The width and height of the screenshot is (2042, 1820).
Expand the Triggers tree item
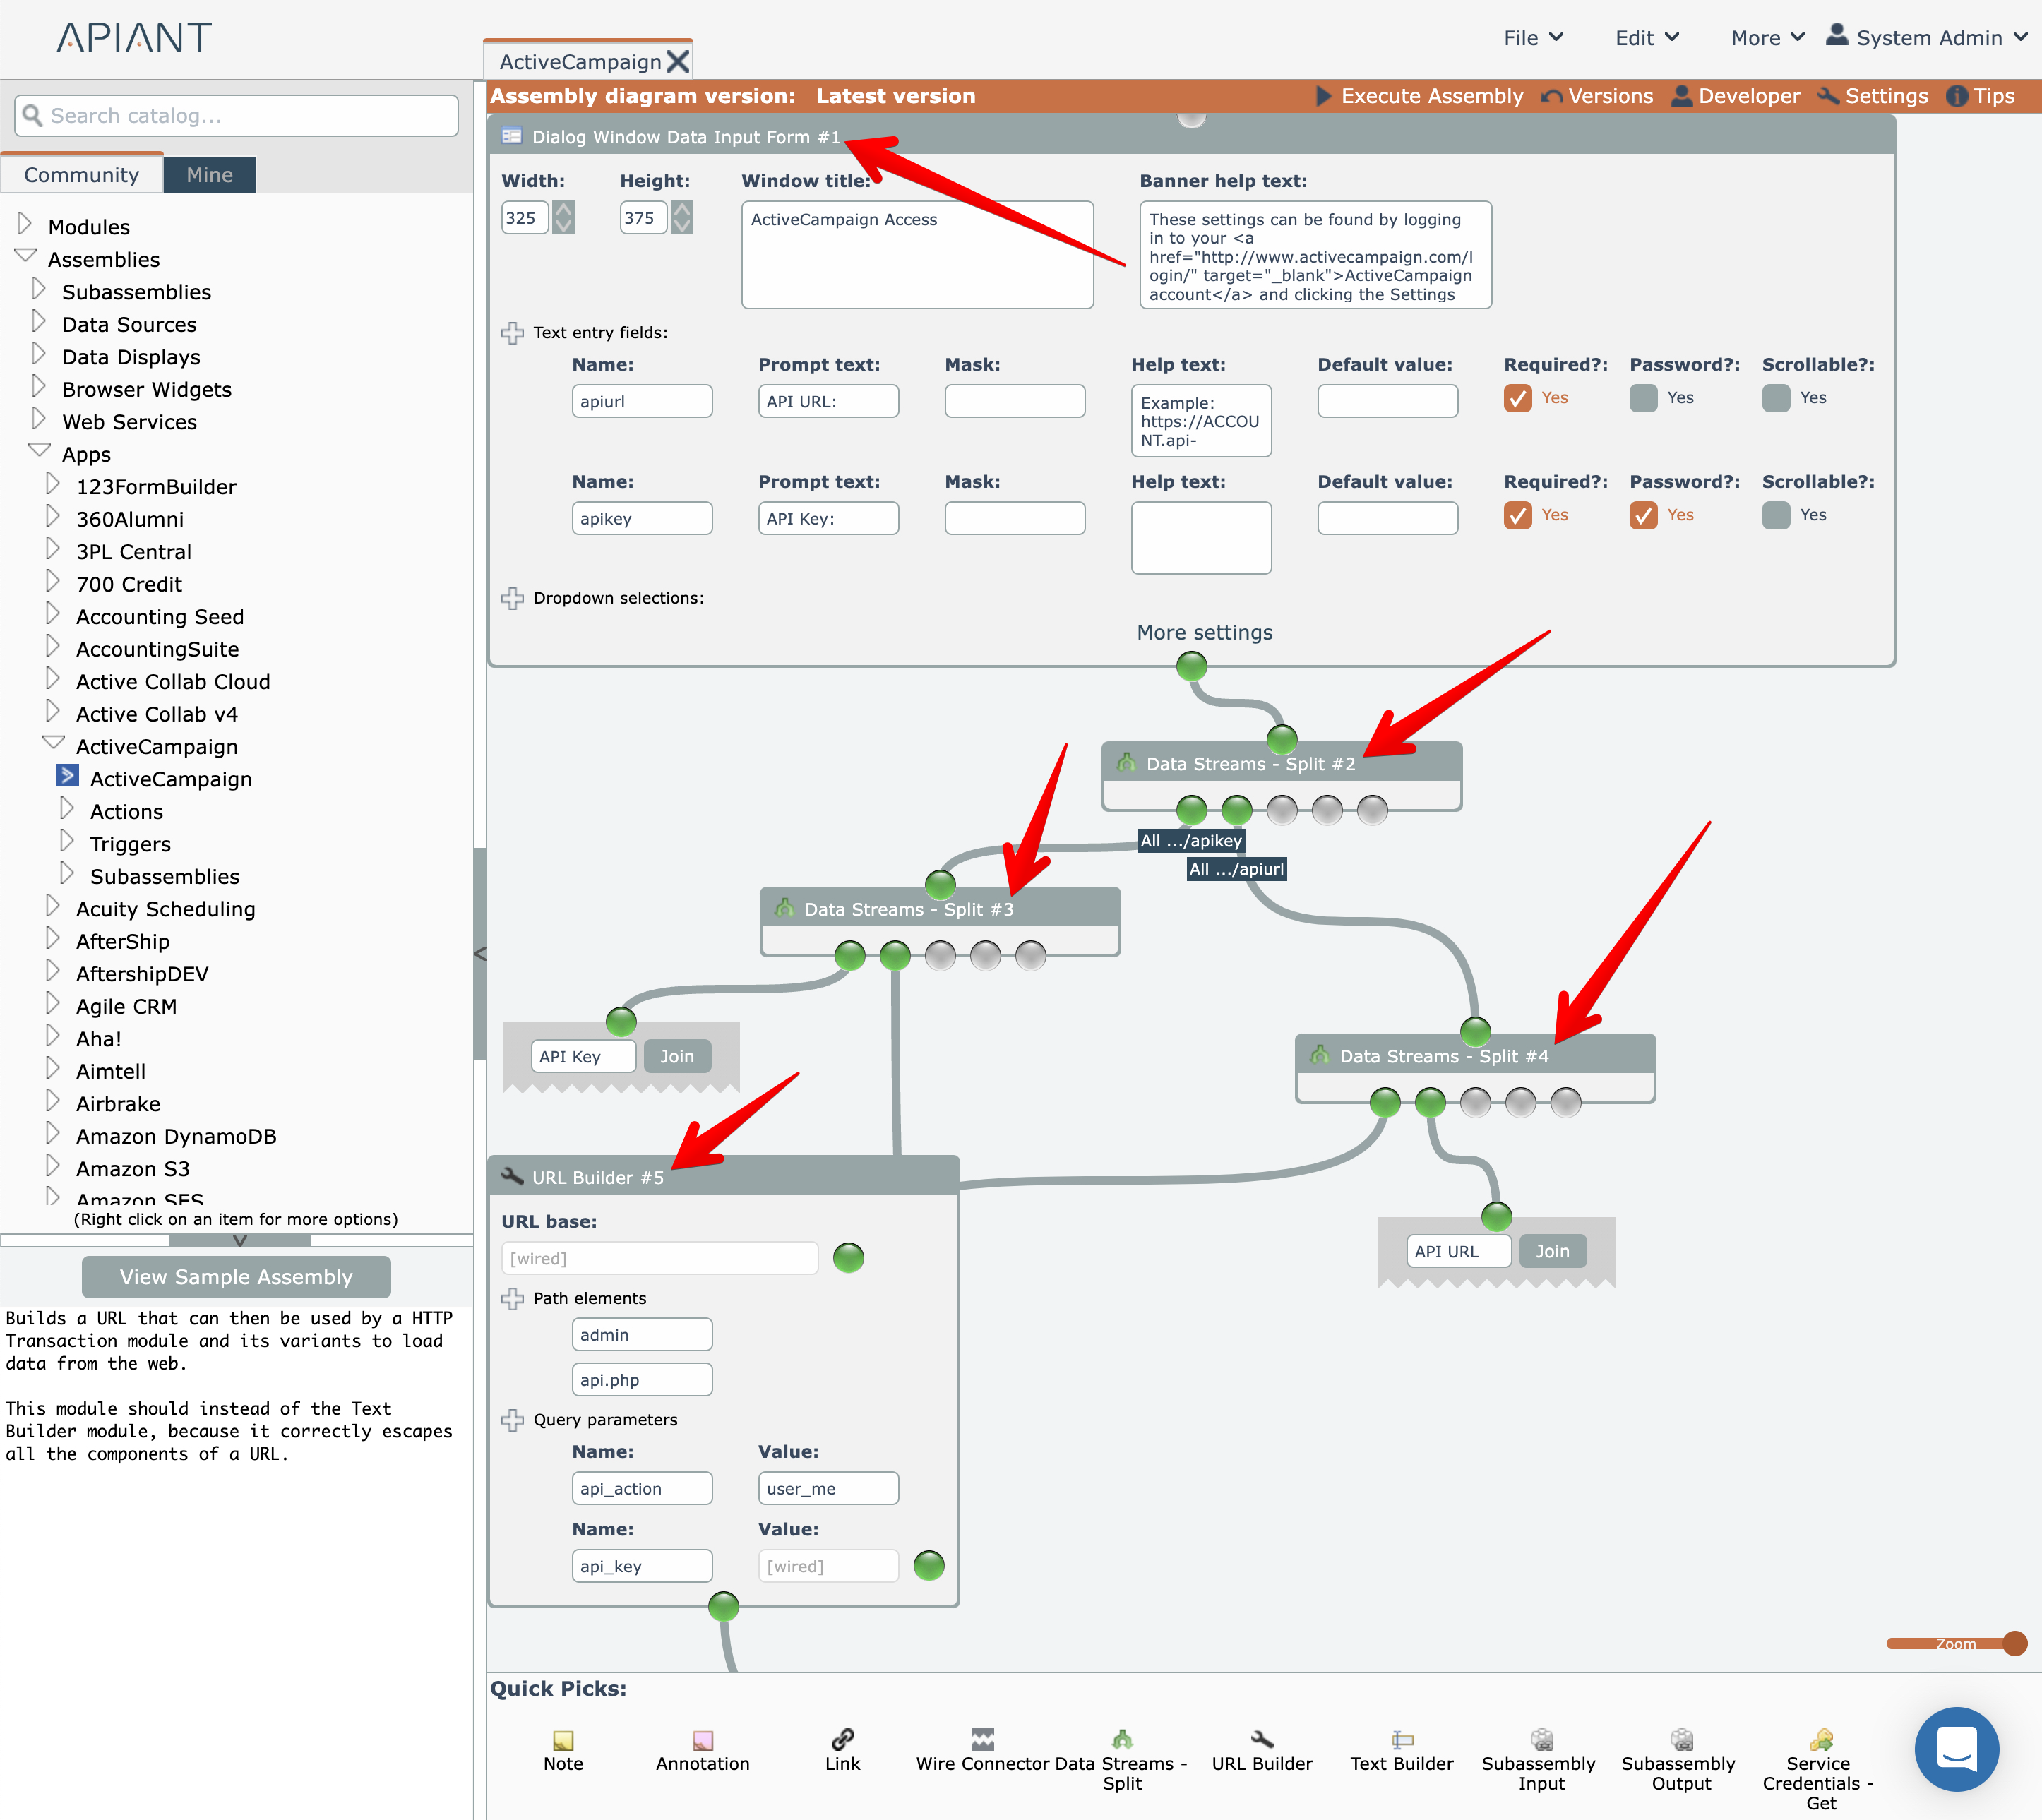tap(67, 842)
